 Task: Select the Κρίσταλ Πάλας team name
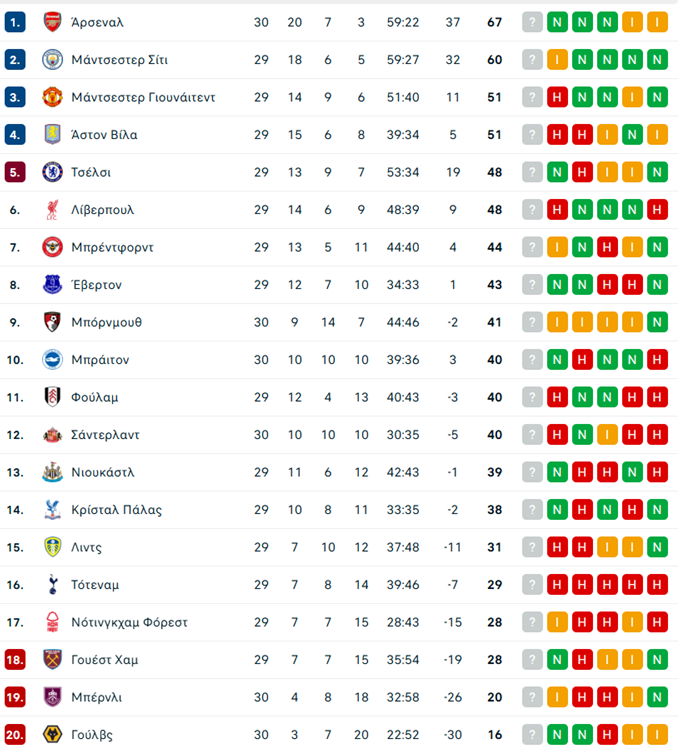click(116, 510)
